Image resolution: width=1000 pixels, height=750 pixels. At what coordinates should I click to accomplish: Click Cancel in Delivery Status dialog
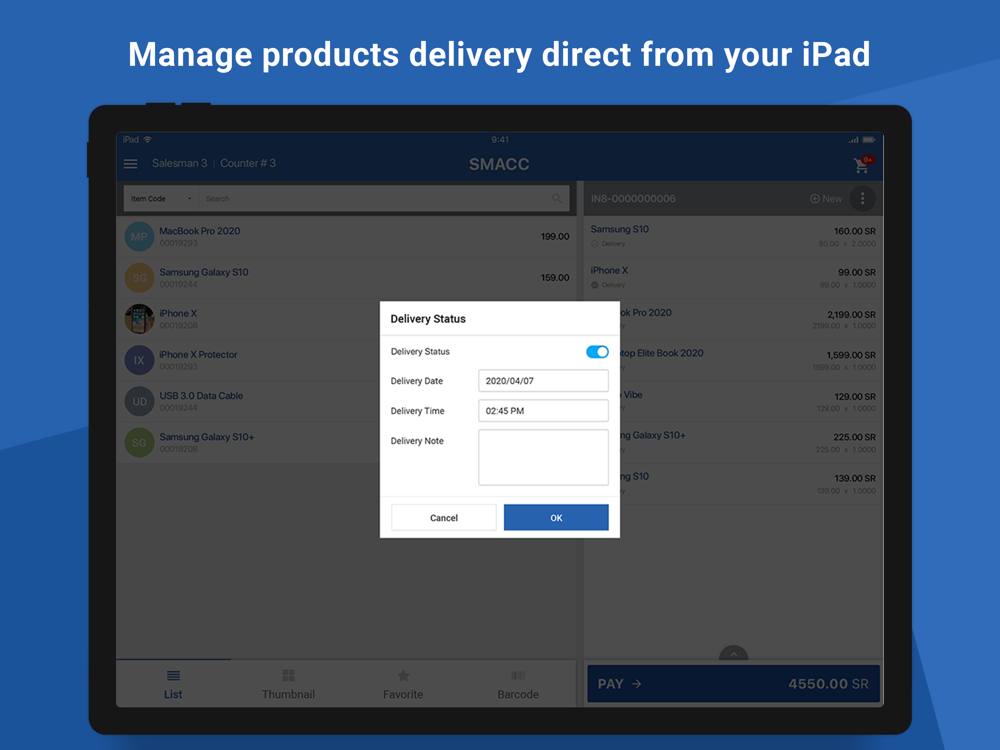[x=443, y=517]
